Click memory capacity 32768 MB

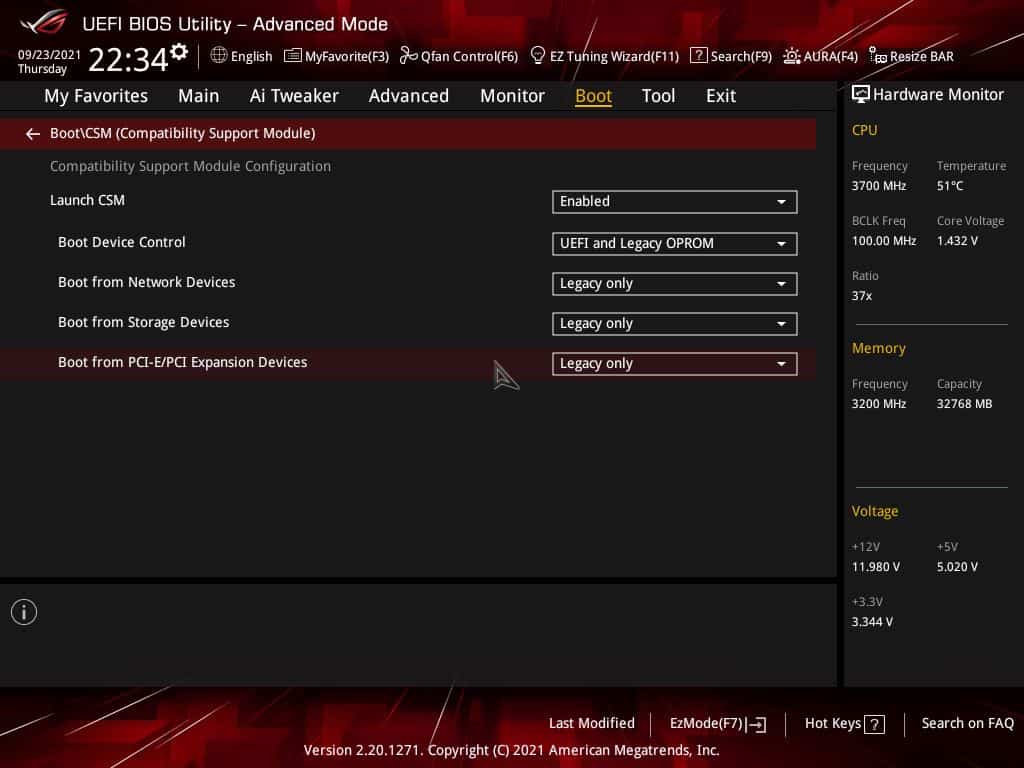(964, 404)
